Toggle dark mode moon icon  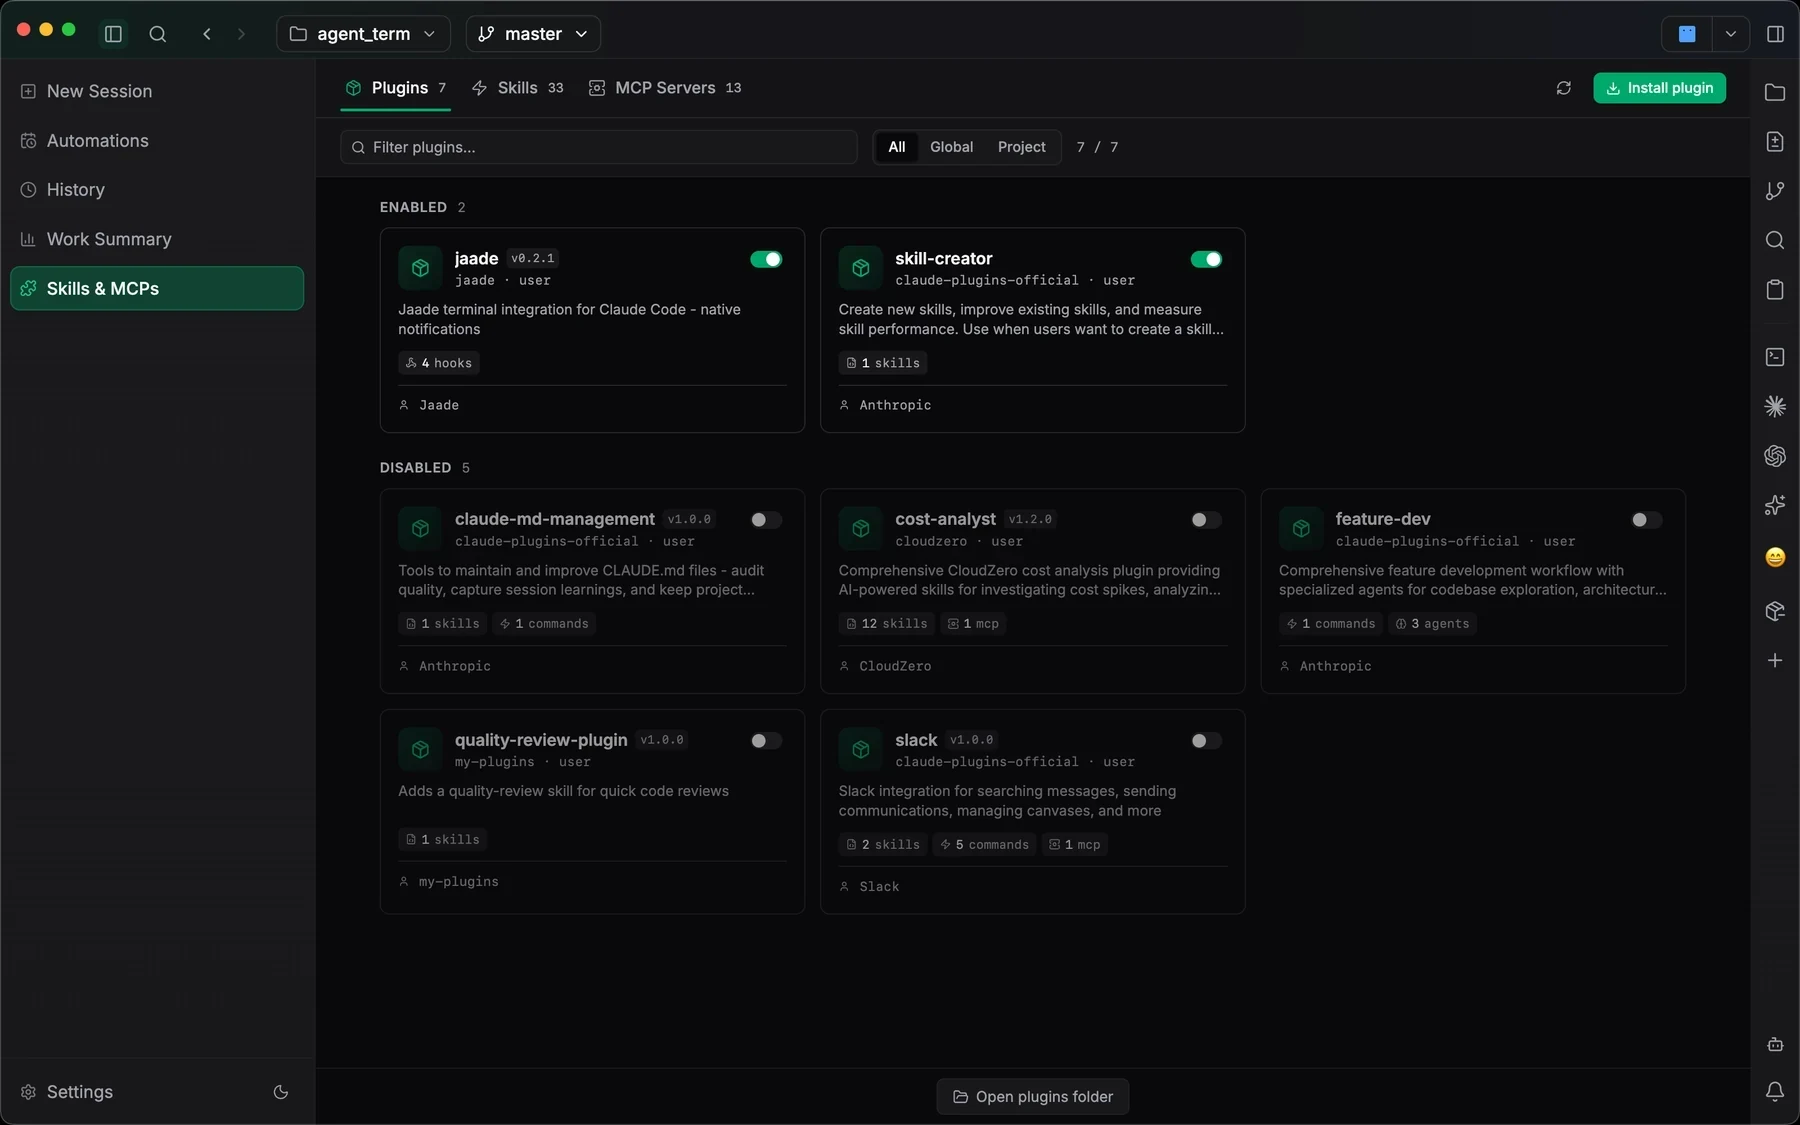(281, 1092)
